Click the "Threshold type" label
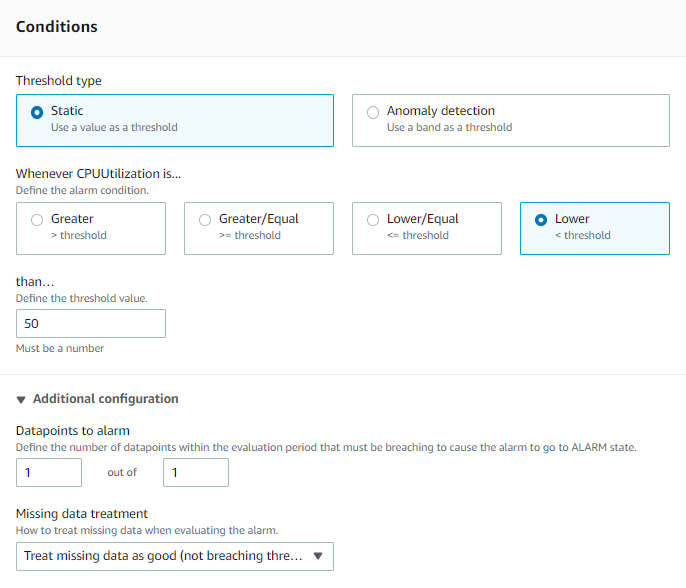This screenshot has height=588, width=686. pyautogui.click(x=59, y=81)
